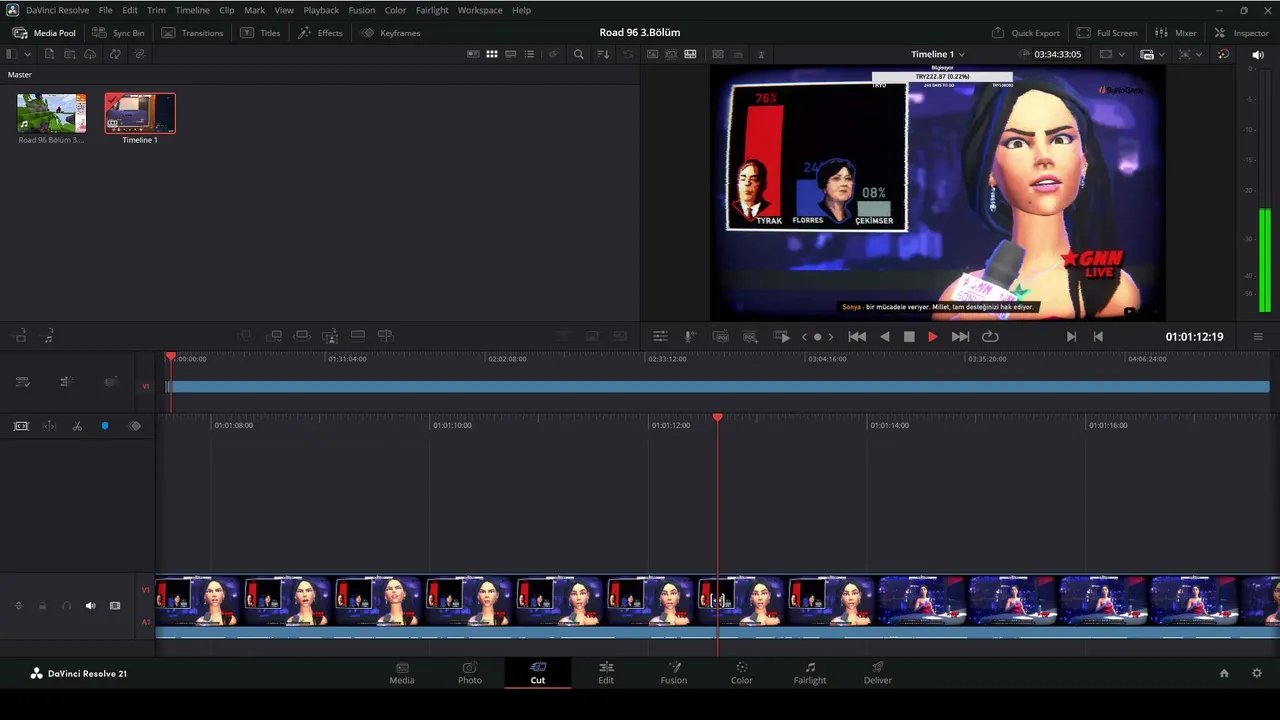1280x720 pixels.
Task: Click the Quick Export button
Action: (x=1025, y=33)
